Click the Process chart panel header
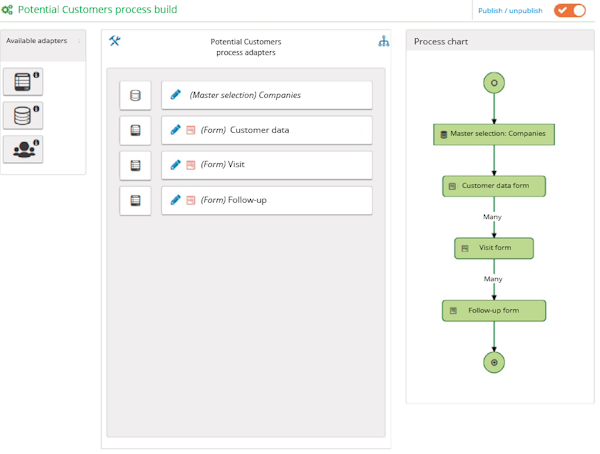 click(x=500, y=41)
